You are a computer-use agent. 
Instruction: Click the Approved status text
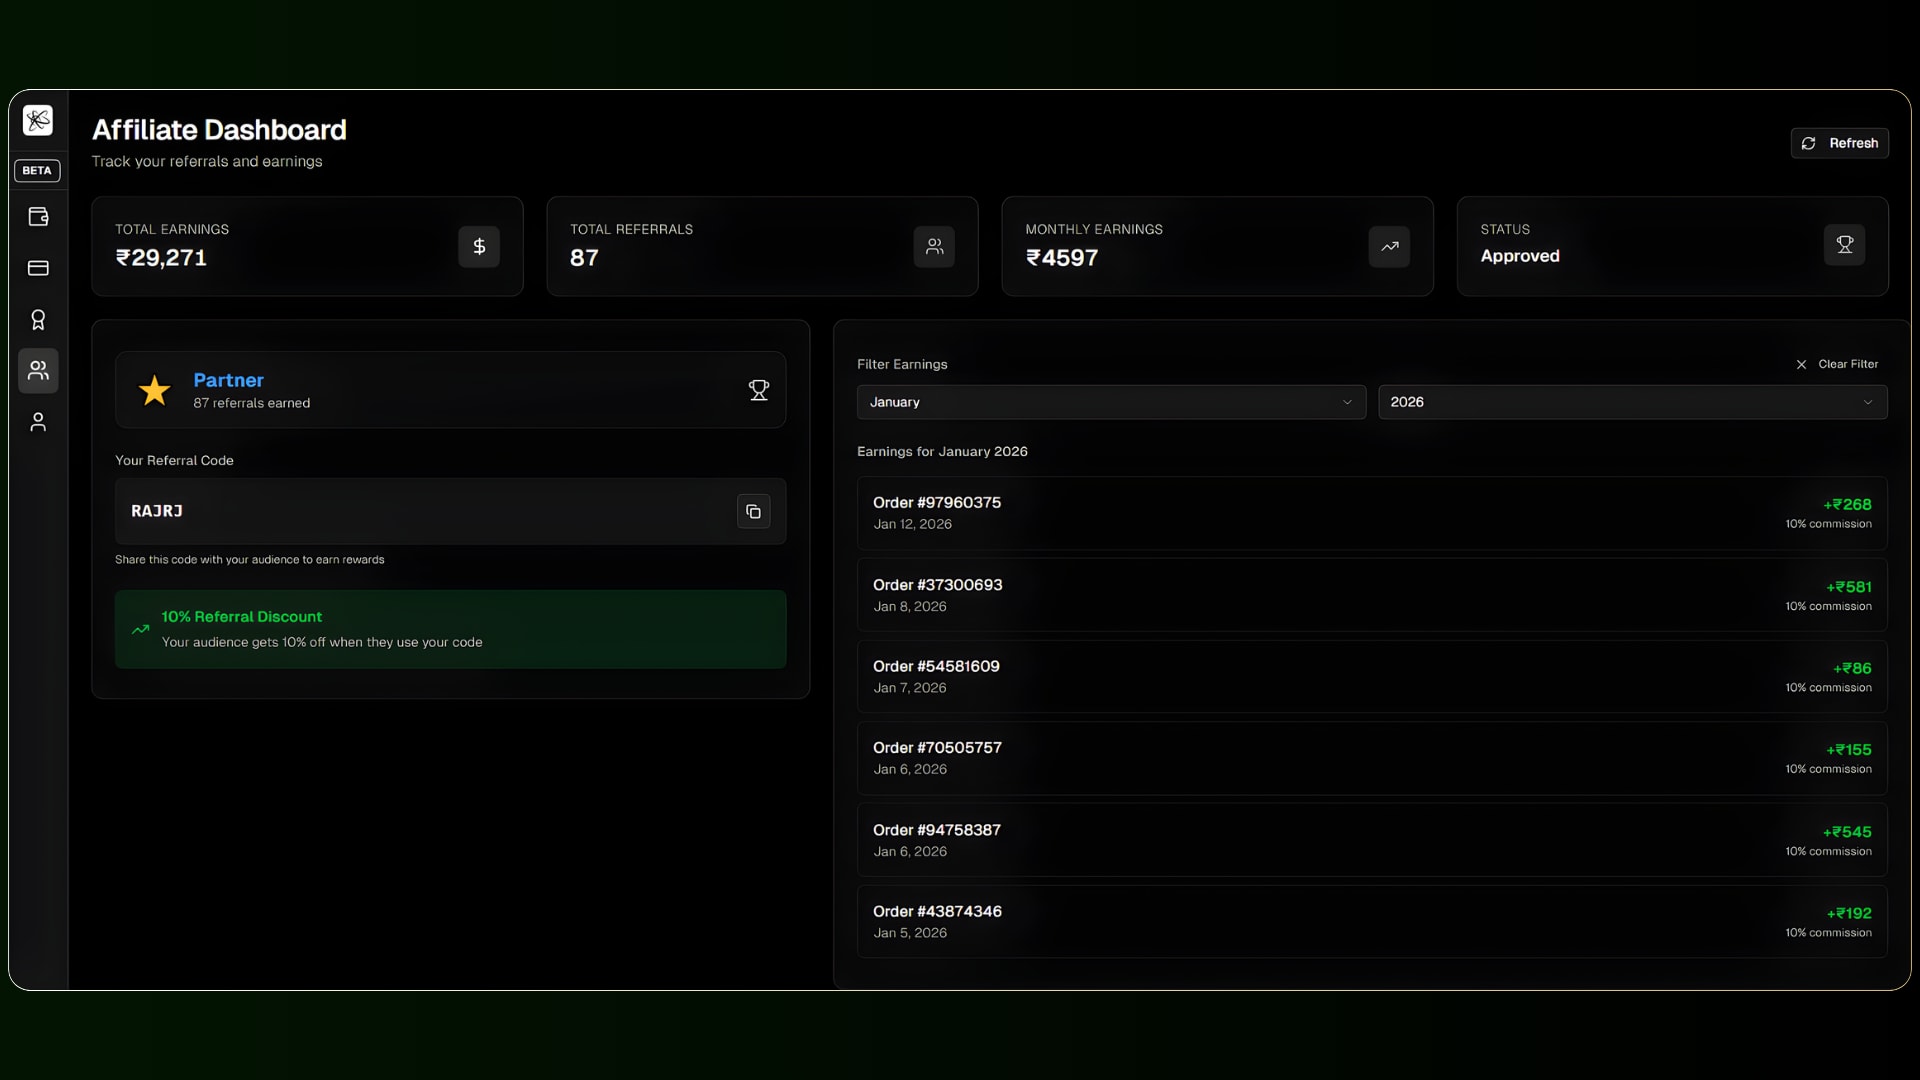pos(1520,256)
